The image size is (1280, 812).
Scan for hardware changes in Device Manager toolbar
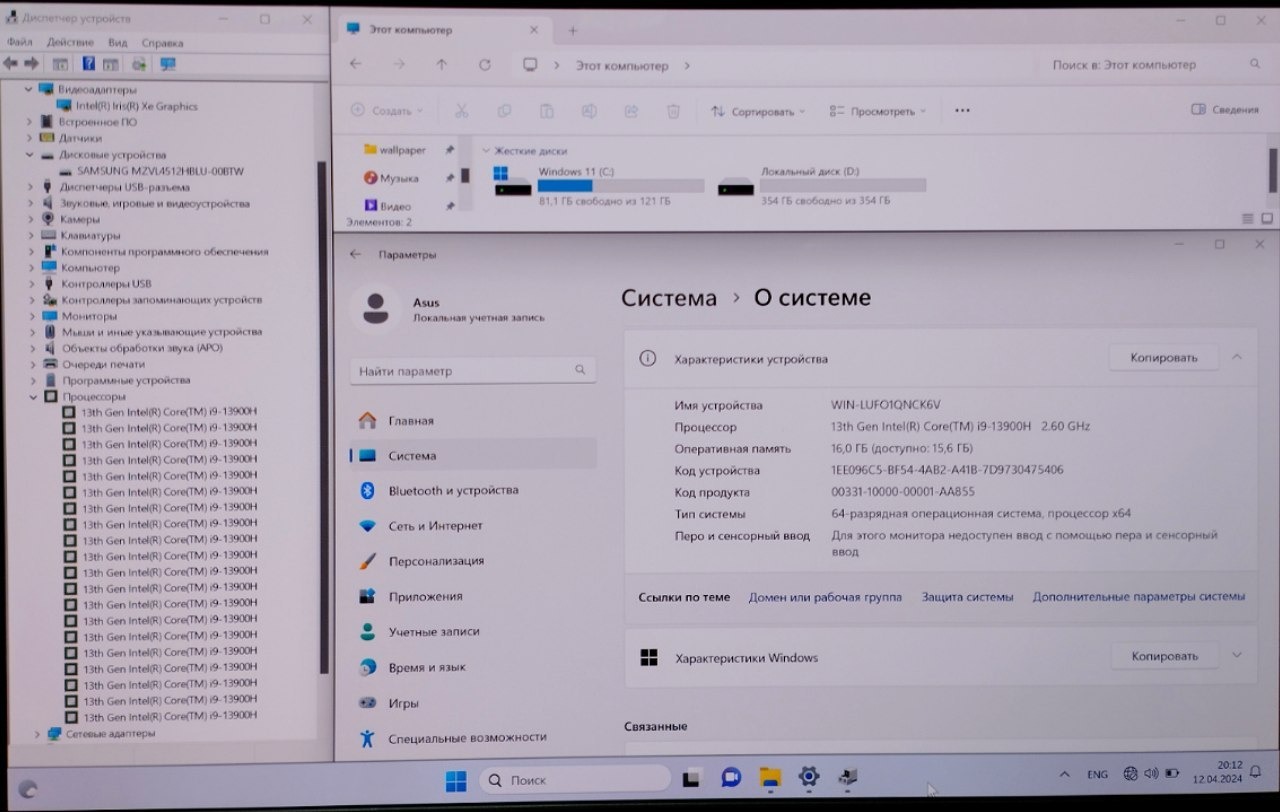pyautogui.click(x=167, y=64)
